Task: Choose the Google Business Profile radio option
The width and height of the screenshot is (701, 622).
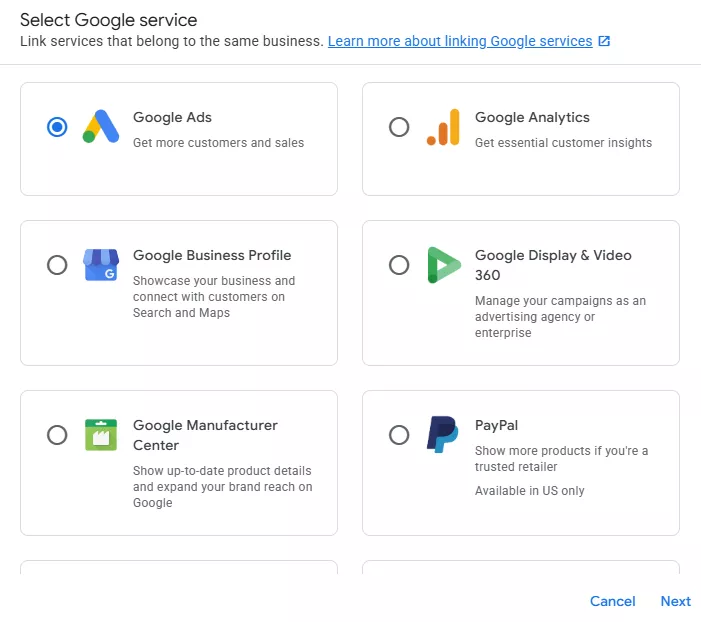Action: point(57,265)
